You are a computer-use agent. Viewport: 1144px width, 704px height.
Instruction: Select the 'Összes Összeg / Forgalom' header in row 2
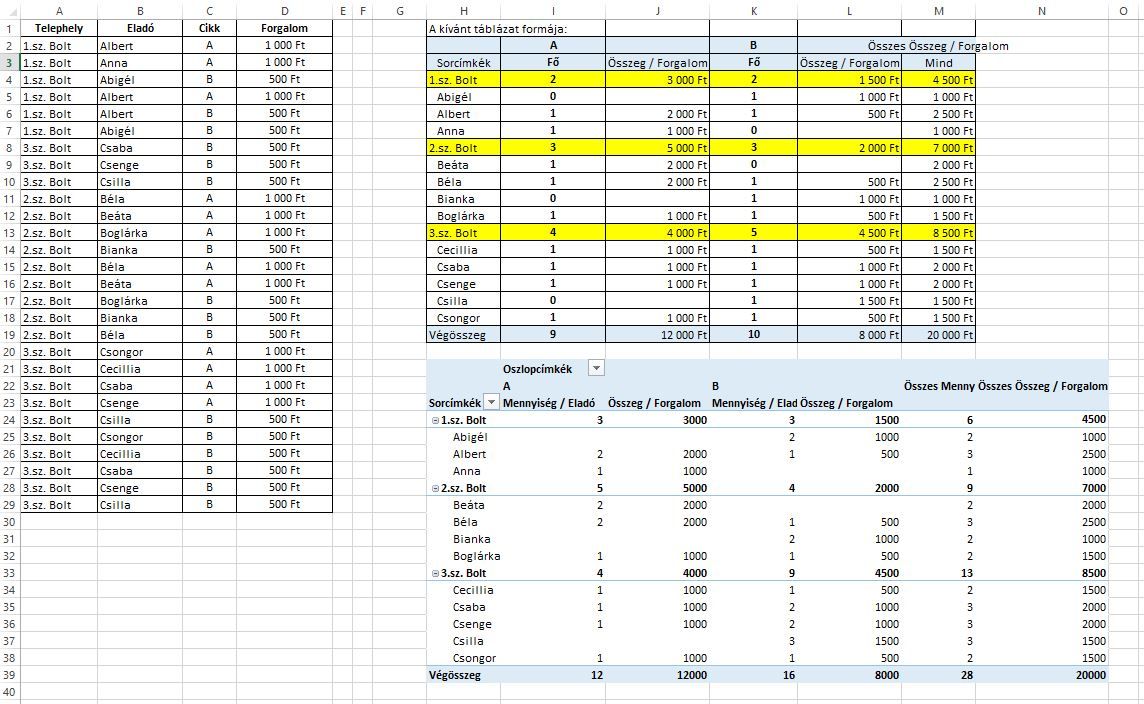pyautogui.click(x=938, y=46)
